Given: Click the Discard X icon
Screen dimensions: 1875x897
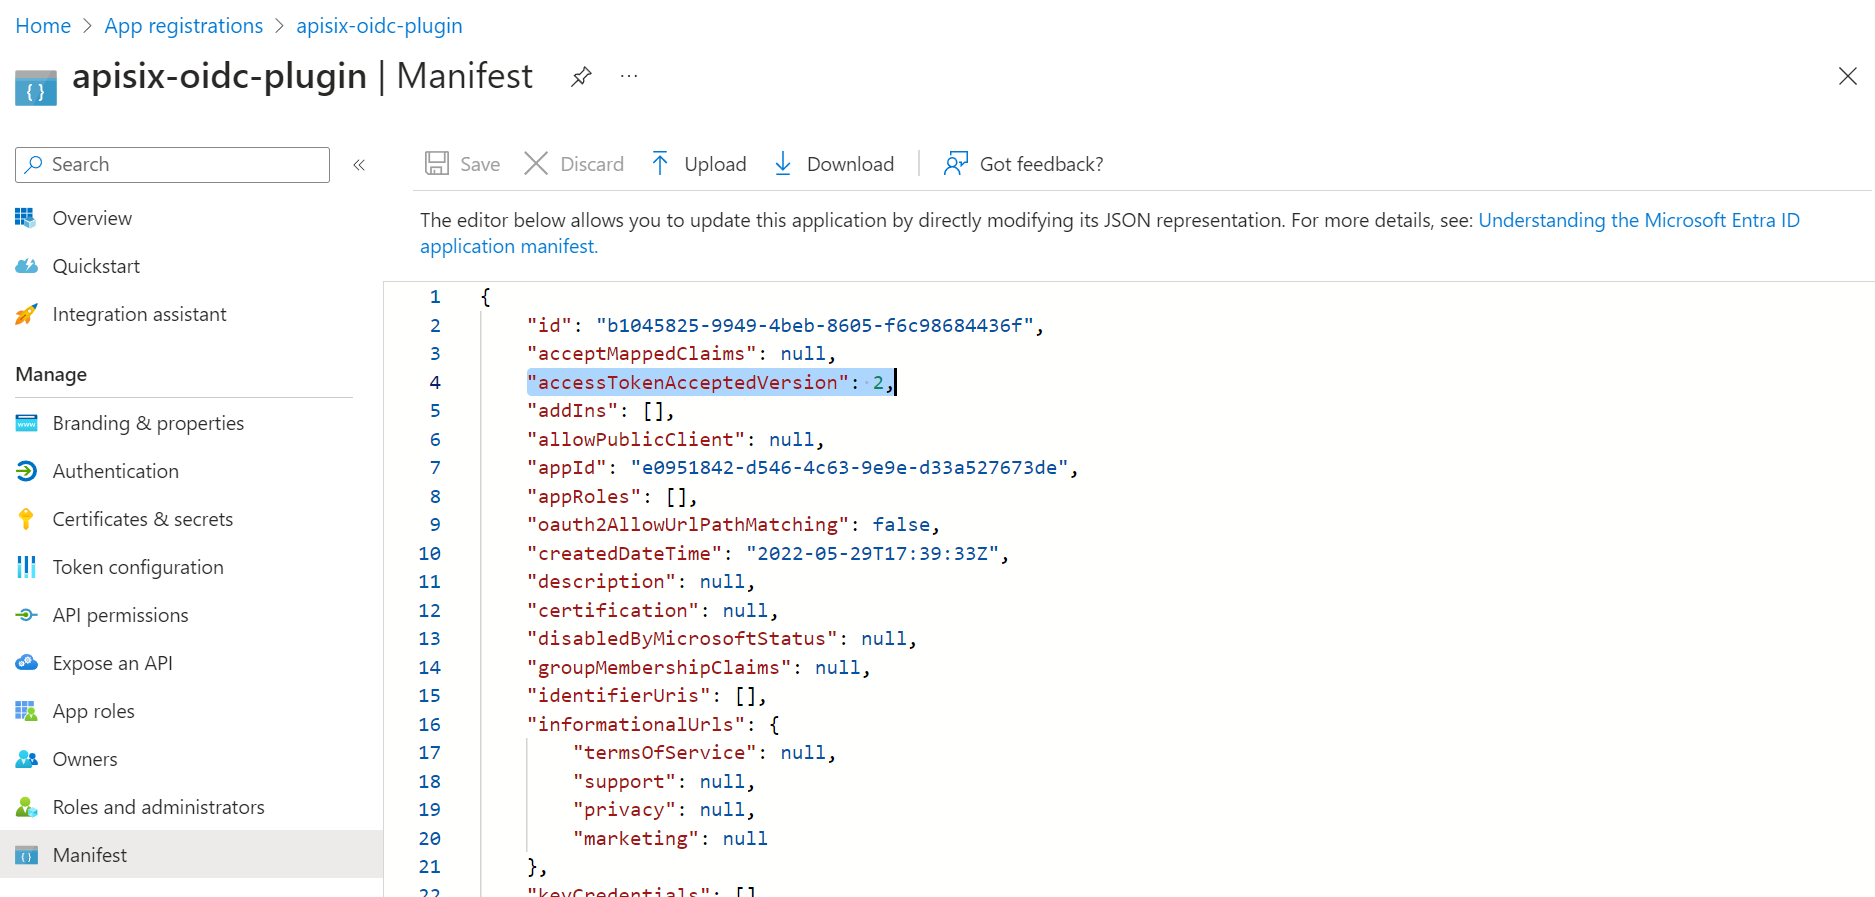Looking at the screenshot, I should click(x=536, y=163).
